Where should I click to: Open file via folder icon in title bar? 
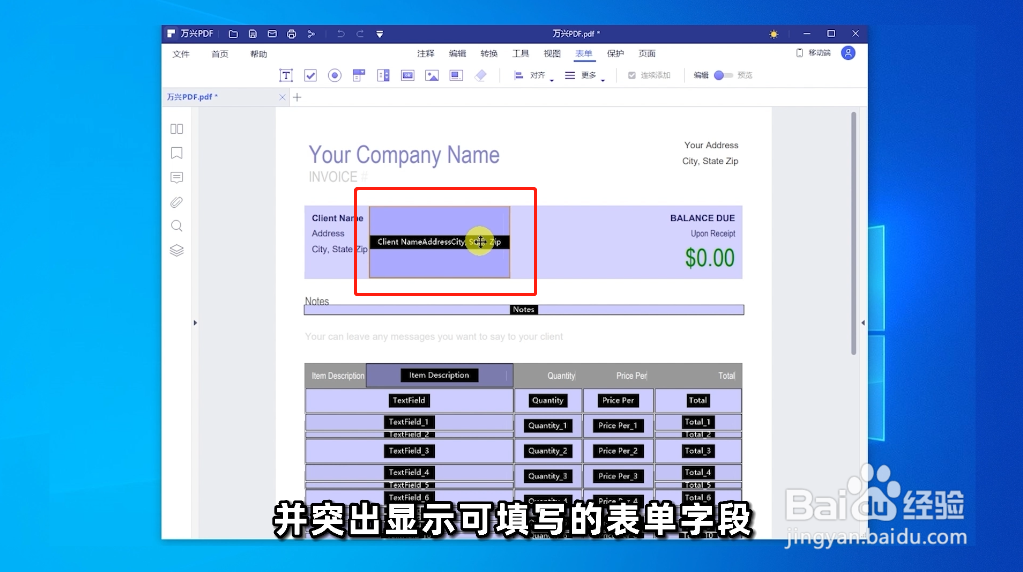click(233, 34)
